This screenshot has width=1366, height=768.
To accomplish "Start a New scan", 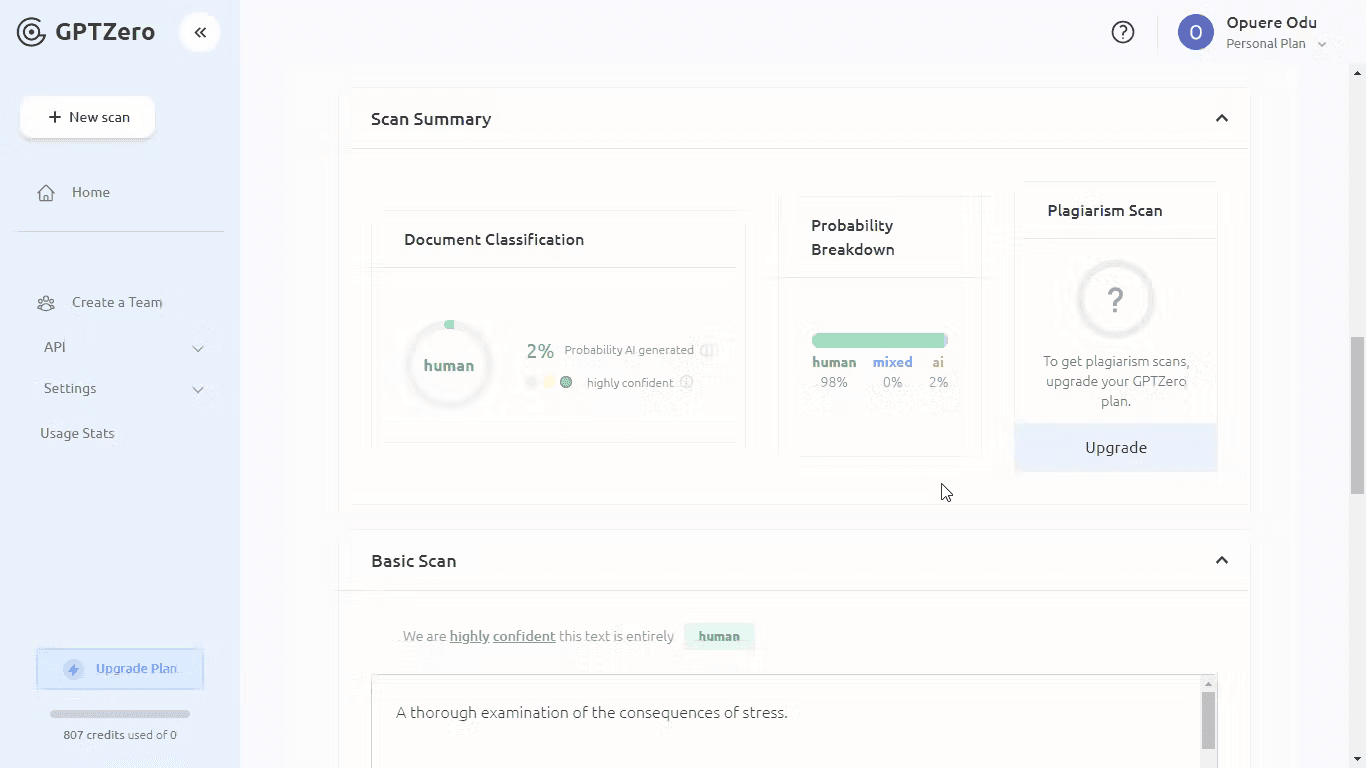I will (88, 117).
